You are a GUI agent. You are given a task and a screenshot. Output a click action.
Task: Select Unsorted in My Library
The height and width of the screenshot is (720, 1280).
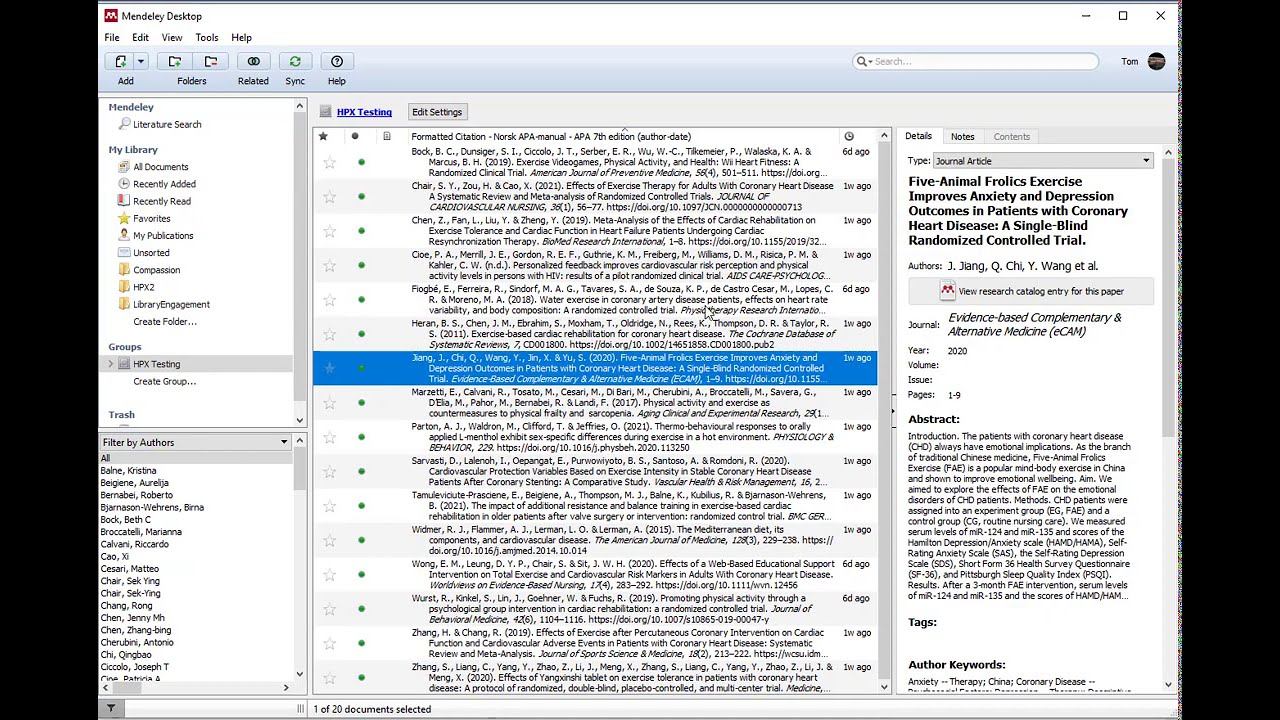click(151, 253)
